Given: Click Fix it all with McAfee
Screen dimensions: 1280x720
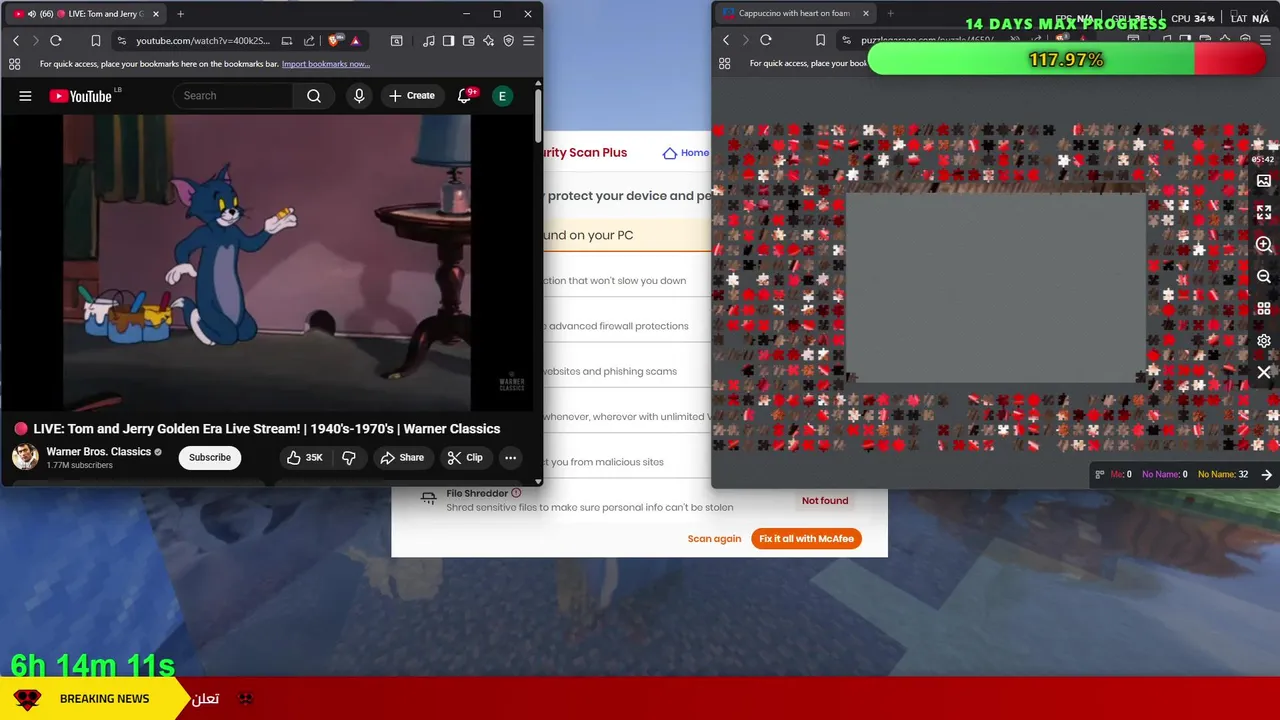Looking at the screenshot, I should 806,539.
